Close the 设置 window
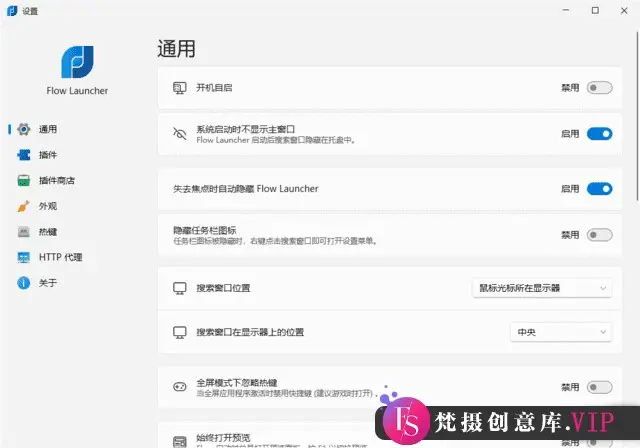Viewport: 640px width, 448px height. [x=624, y=11]
